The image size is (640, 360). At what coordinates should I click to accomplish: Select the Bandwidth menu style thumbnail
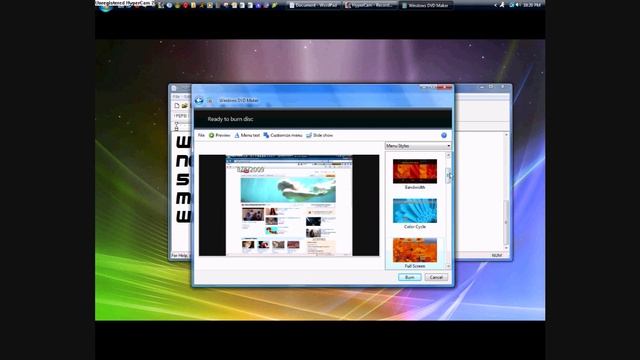tap(415, 171)
